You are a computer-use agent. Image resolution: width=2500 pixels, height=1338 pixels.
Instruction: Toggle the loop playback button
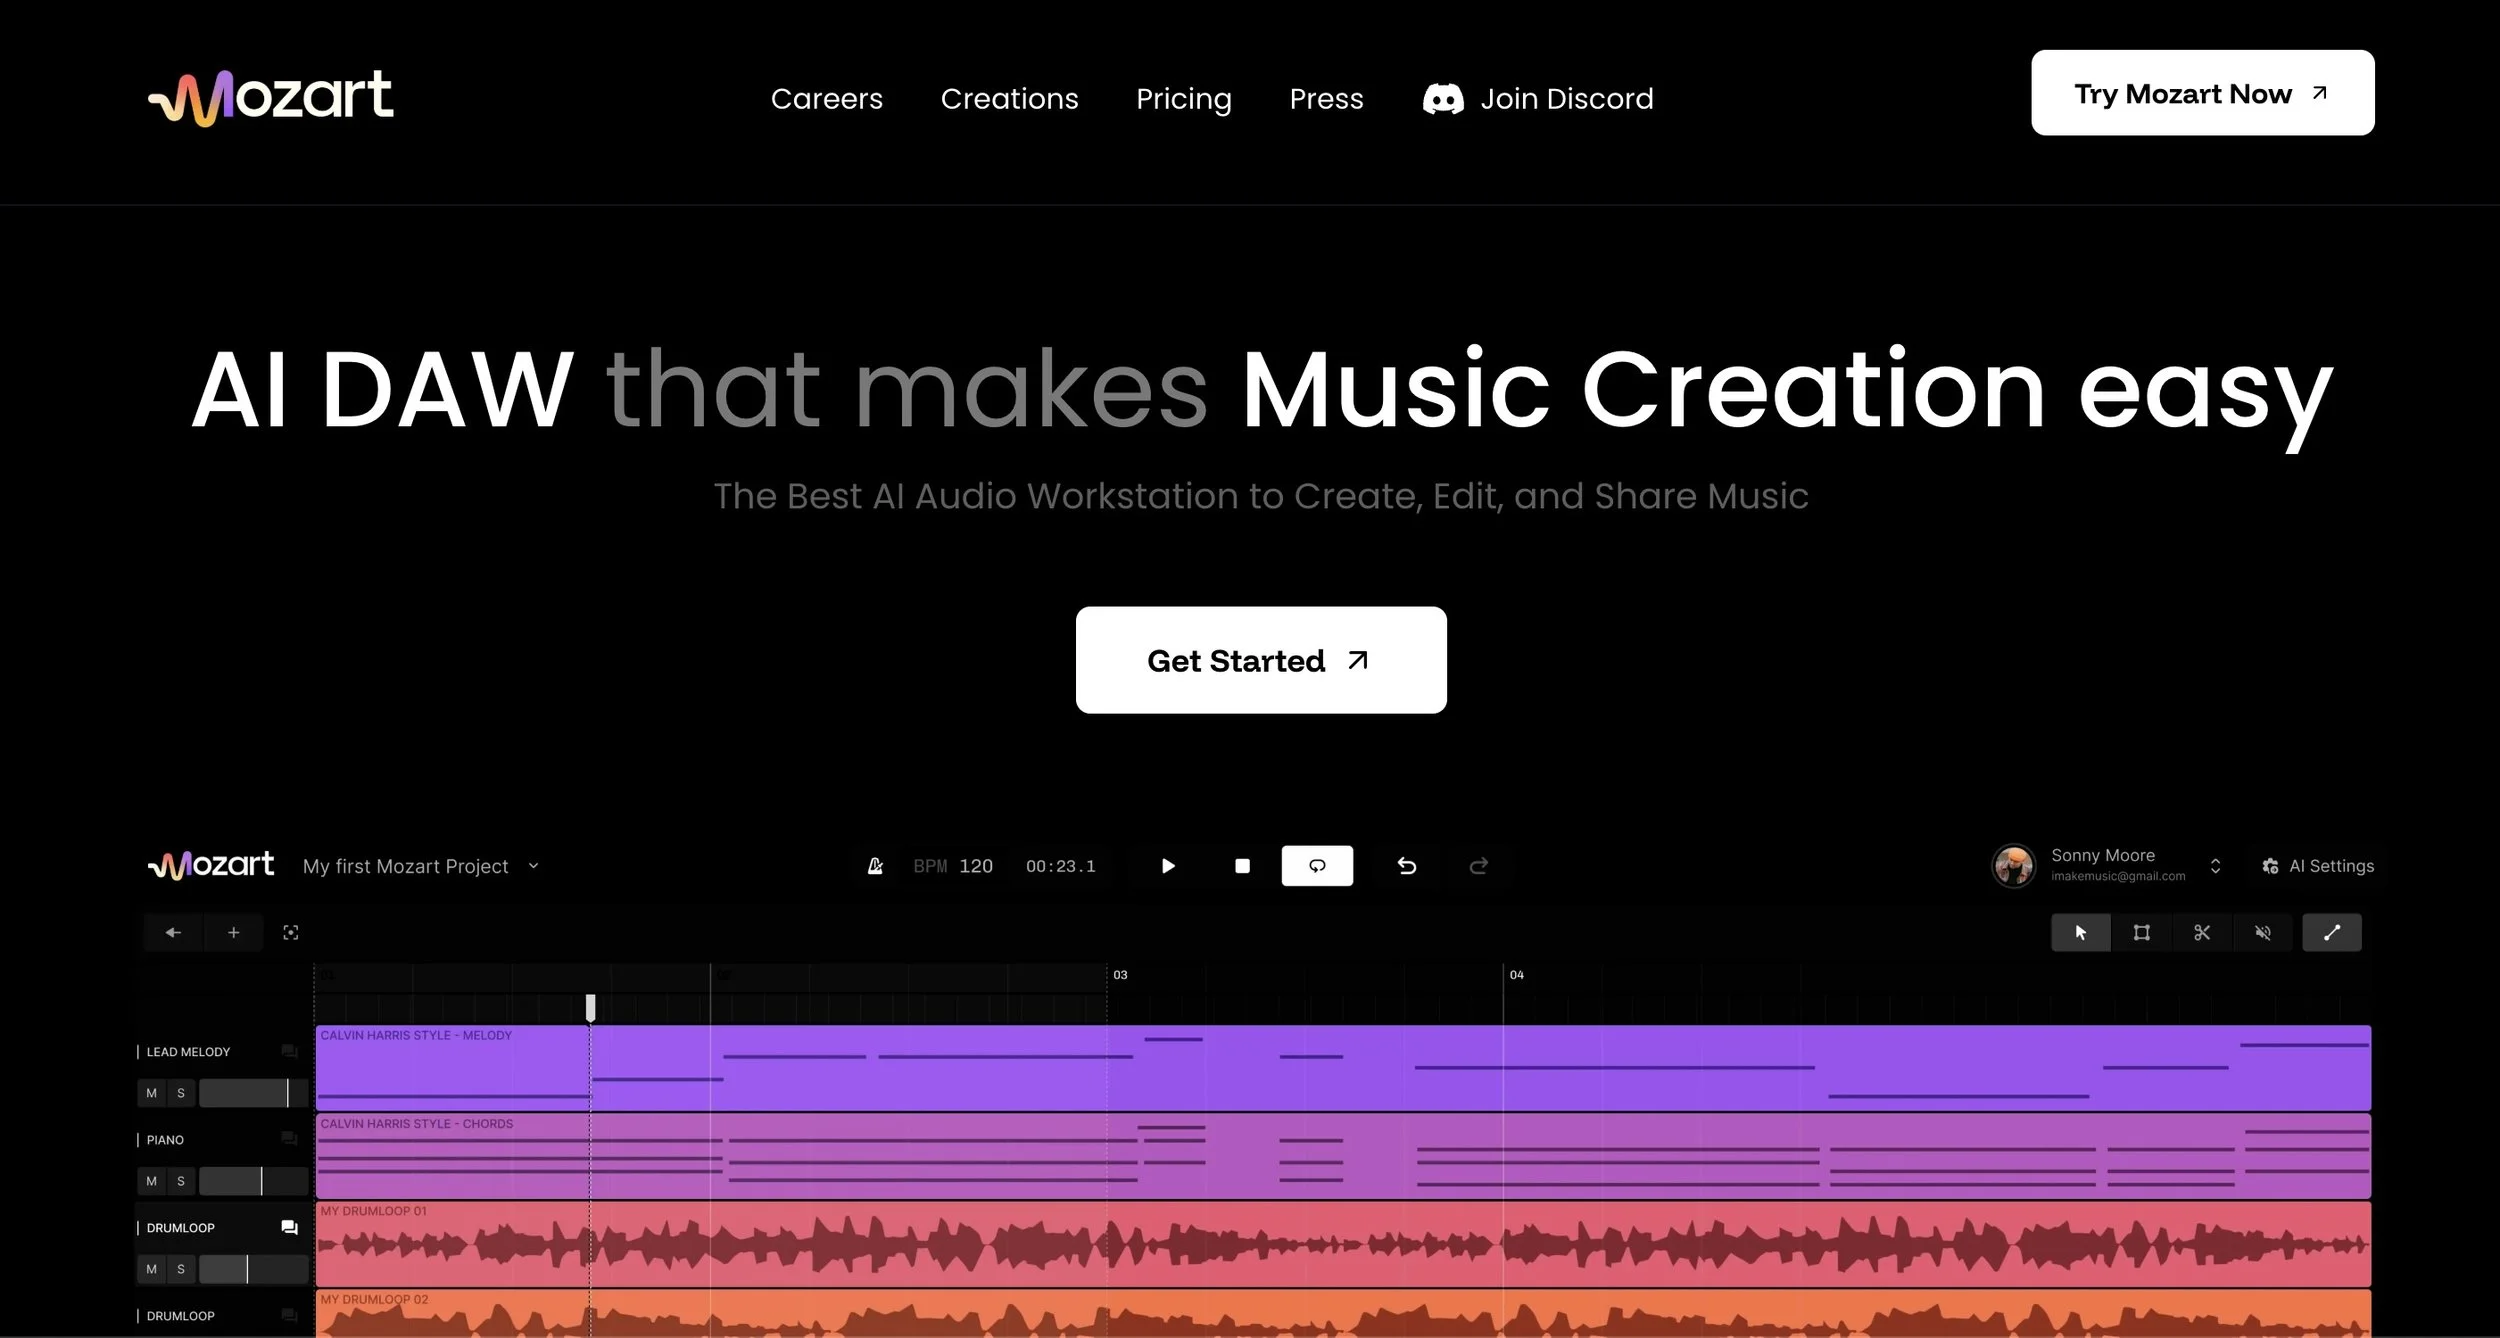click(x=1317, y=866)
